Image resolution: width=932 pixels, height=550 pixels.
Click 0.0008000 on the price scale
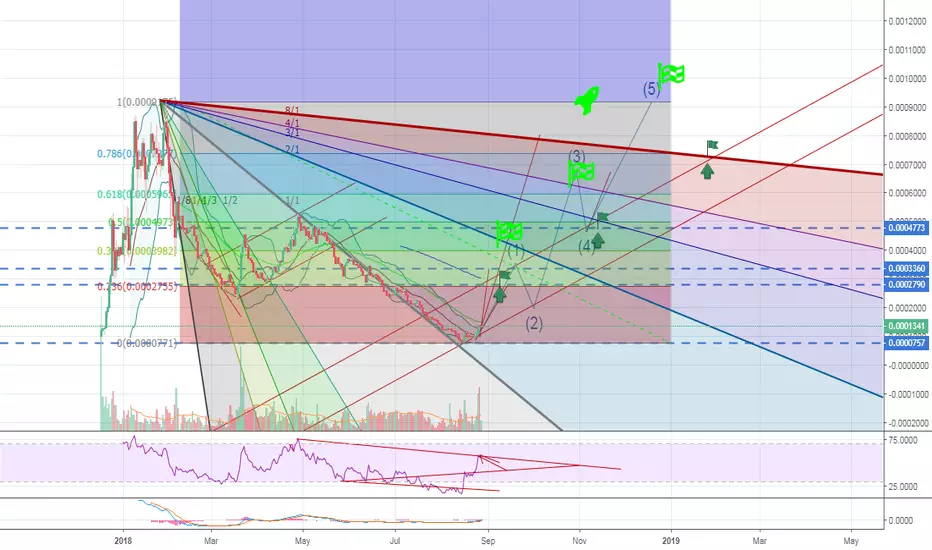tap(907, 136)
